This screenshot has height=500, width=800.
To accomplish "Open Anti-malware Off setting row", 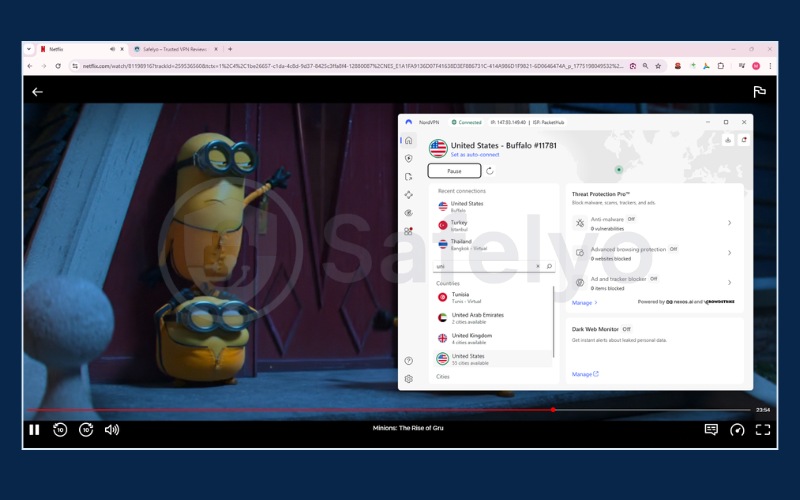I will pyautogui.click(x=654, y=223).
